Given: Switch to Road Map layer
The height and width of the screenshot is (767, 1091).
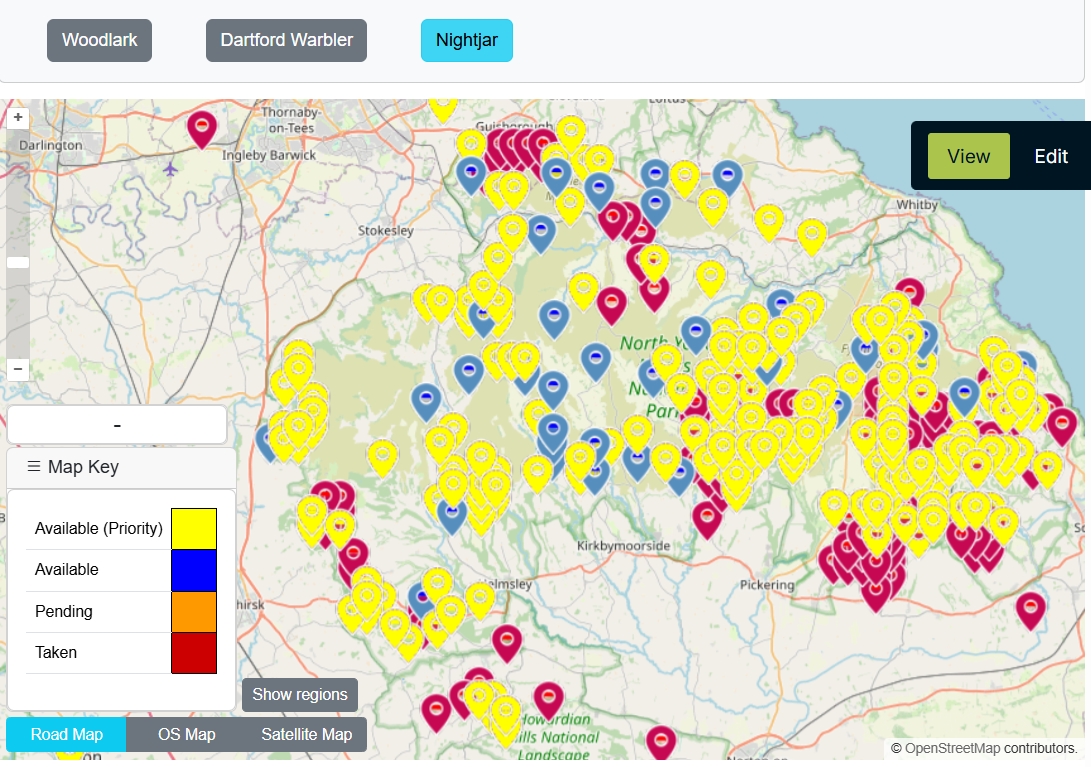Looking at the screenshot, I should click(67, 734).
